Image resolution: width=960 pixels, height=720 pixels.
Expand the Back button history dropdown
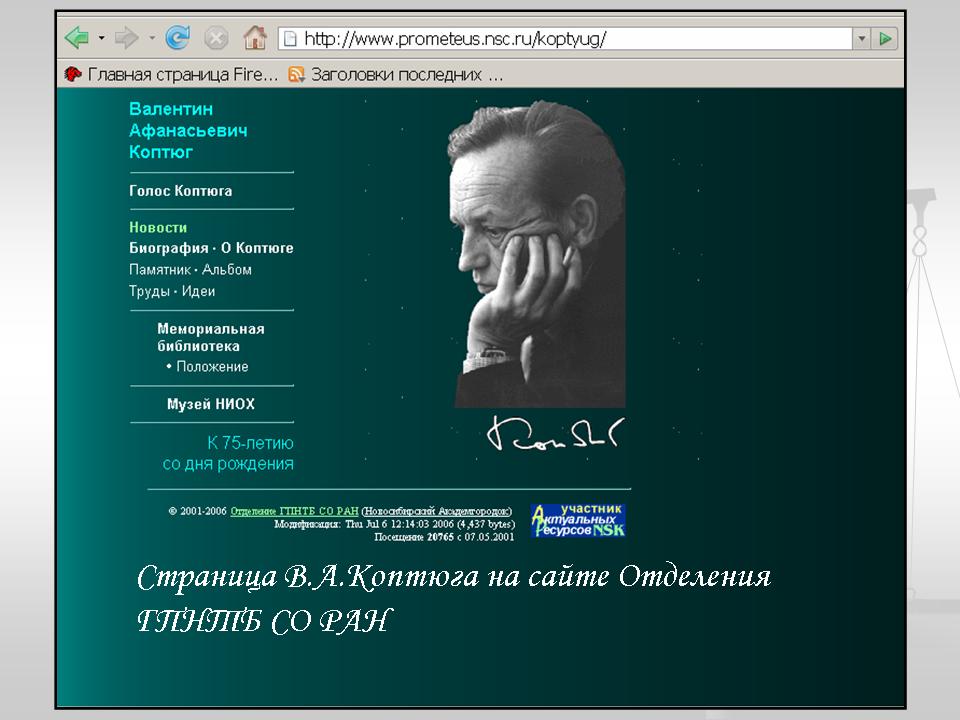pyautogui.click(x=102, y=39)
